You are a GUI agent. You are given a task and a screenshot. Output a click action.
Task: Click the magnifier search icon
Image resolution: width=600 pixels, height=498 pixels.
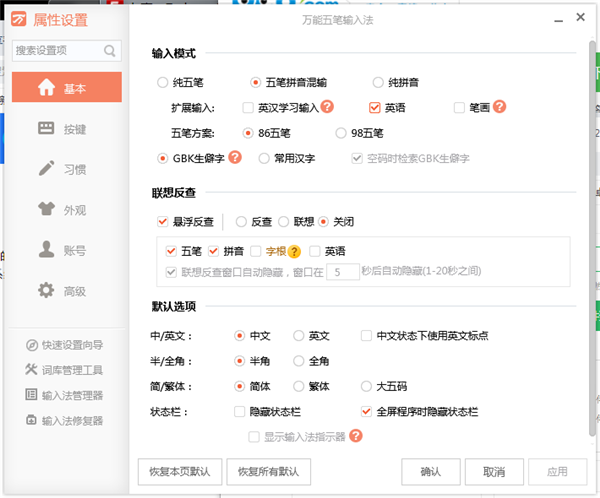tap(109, 51)
